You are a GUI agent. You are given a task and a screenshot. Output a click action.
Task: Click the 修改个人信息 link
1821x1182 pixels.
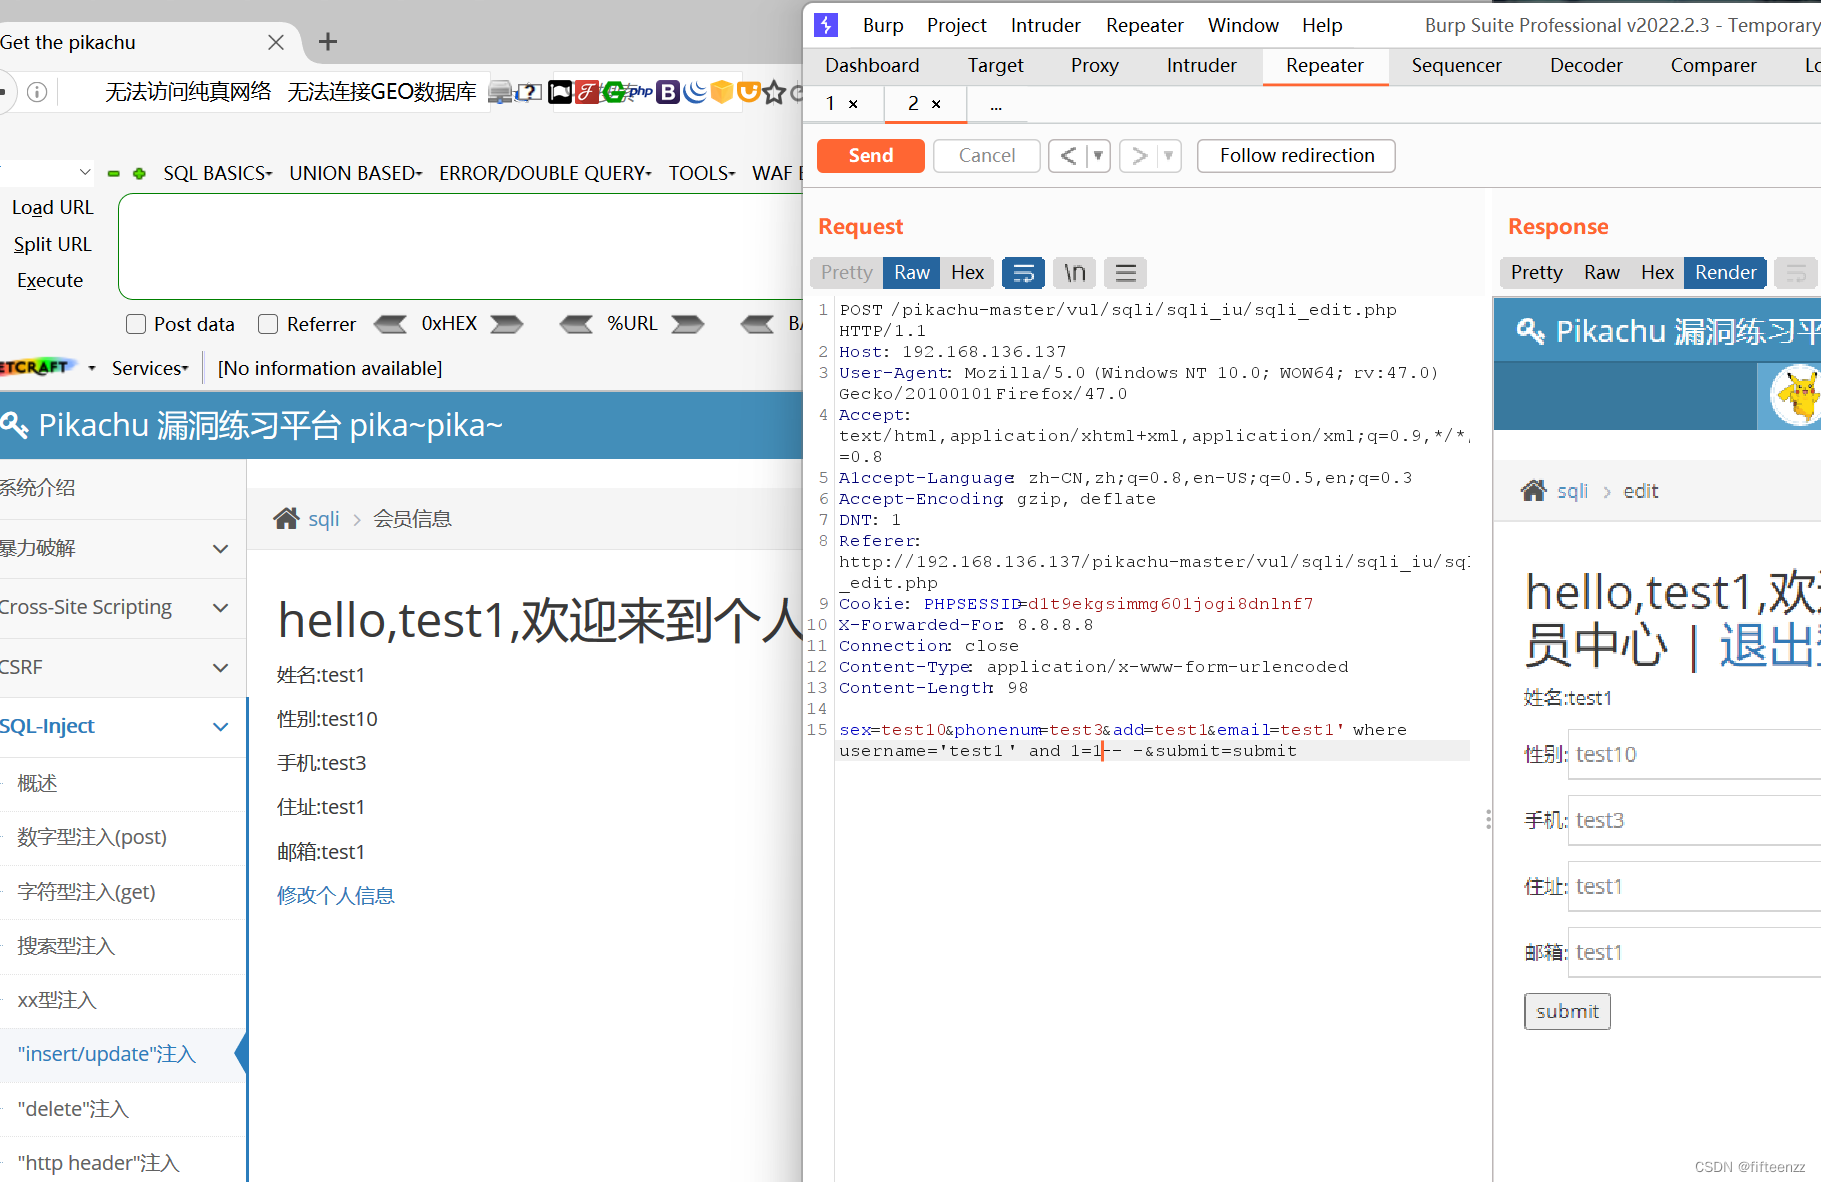coord(336,895)
